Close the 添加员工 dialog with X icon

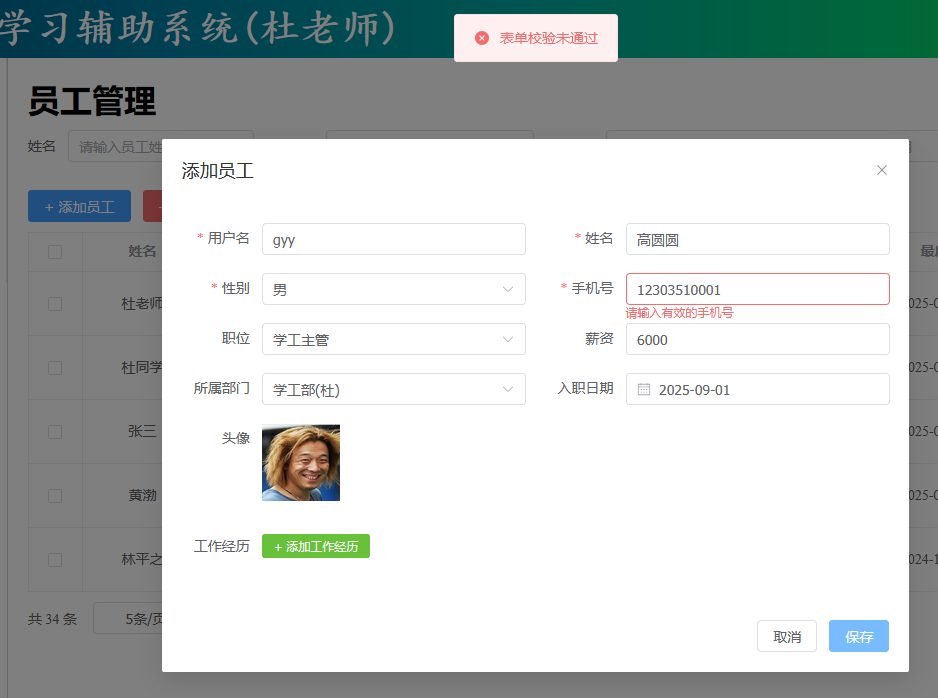pyautogui.click(x=881, y=170)
